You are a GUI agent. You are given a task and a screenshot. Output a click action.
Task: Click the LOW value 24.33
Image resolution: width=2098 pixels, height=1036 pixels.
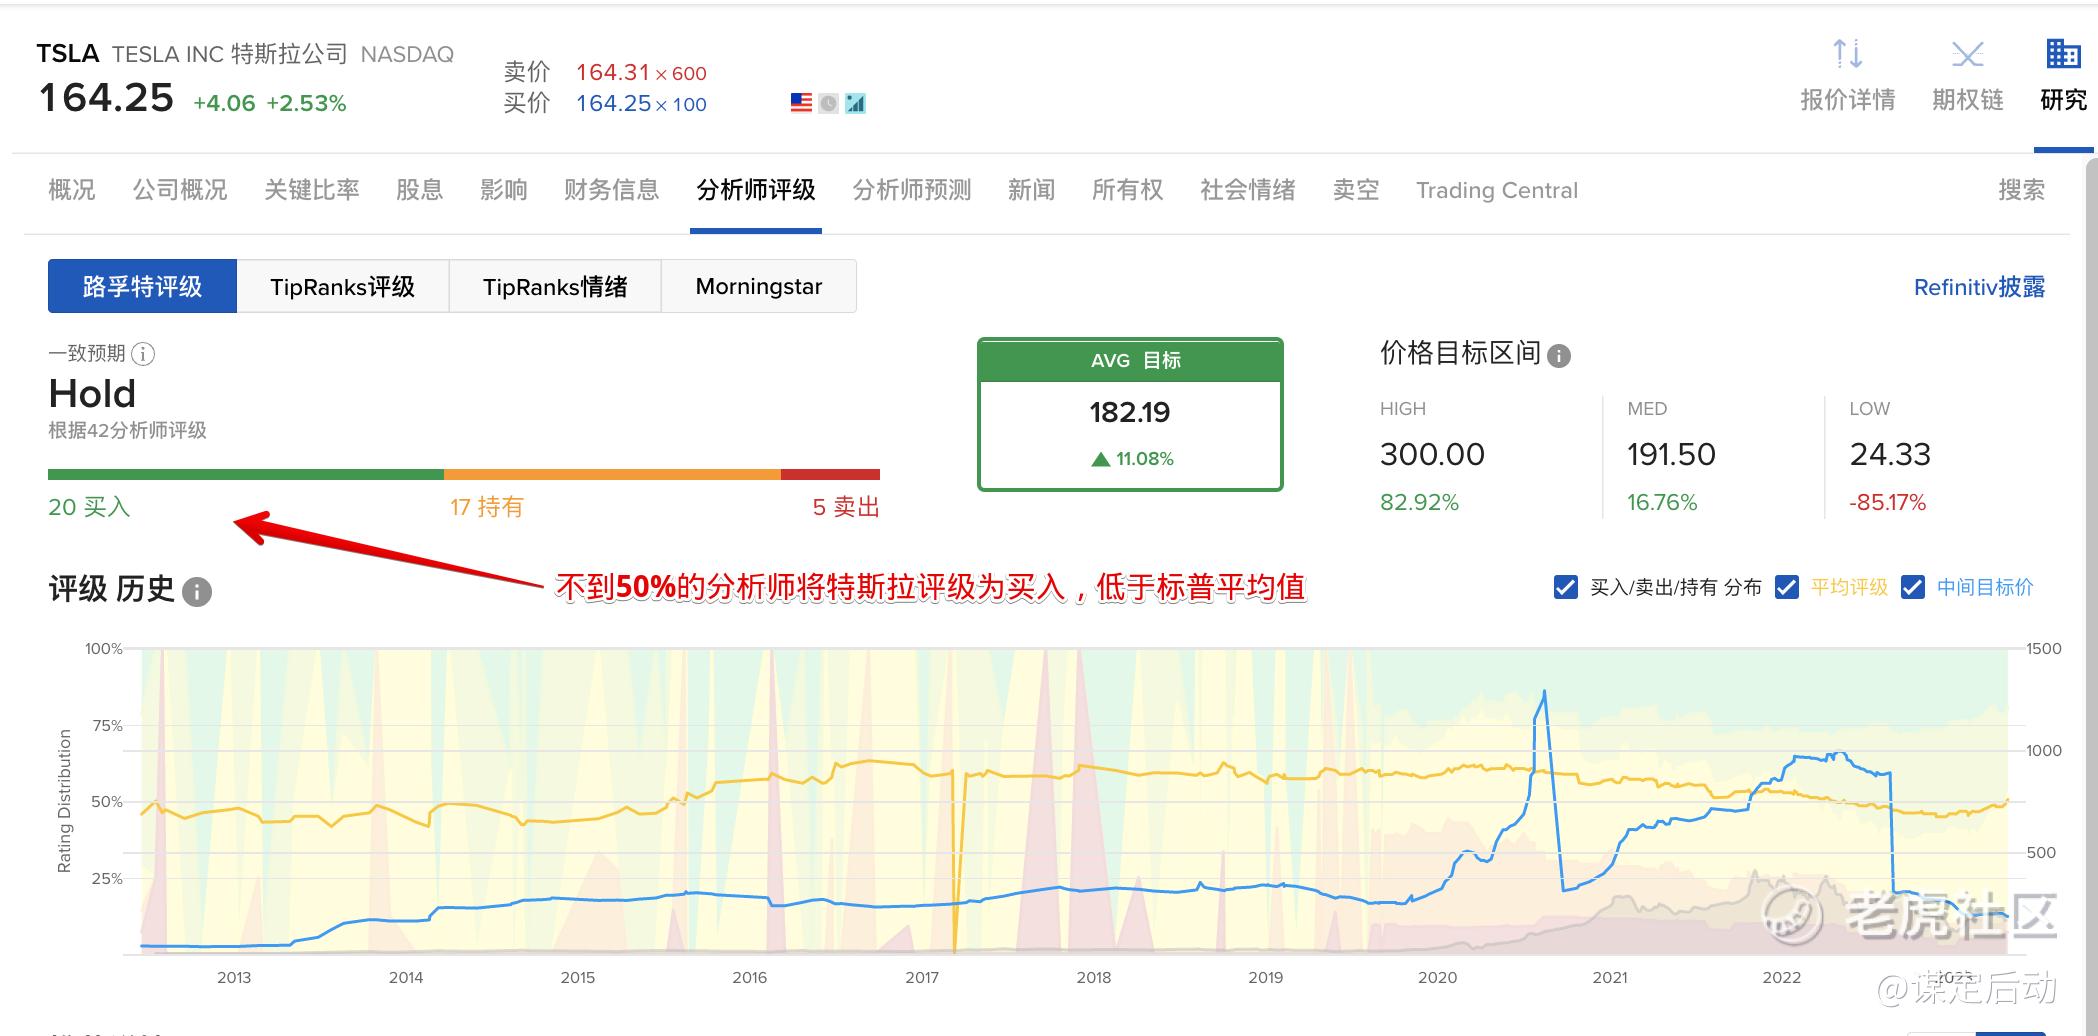tap(1890, 454)
